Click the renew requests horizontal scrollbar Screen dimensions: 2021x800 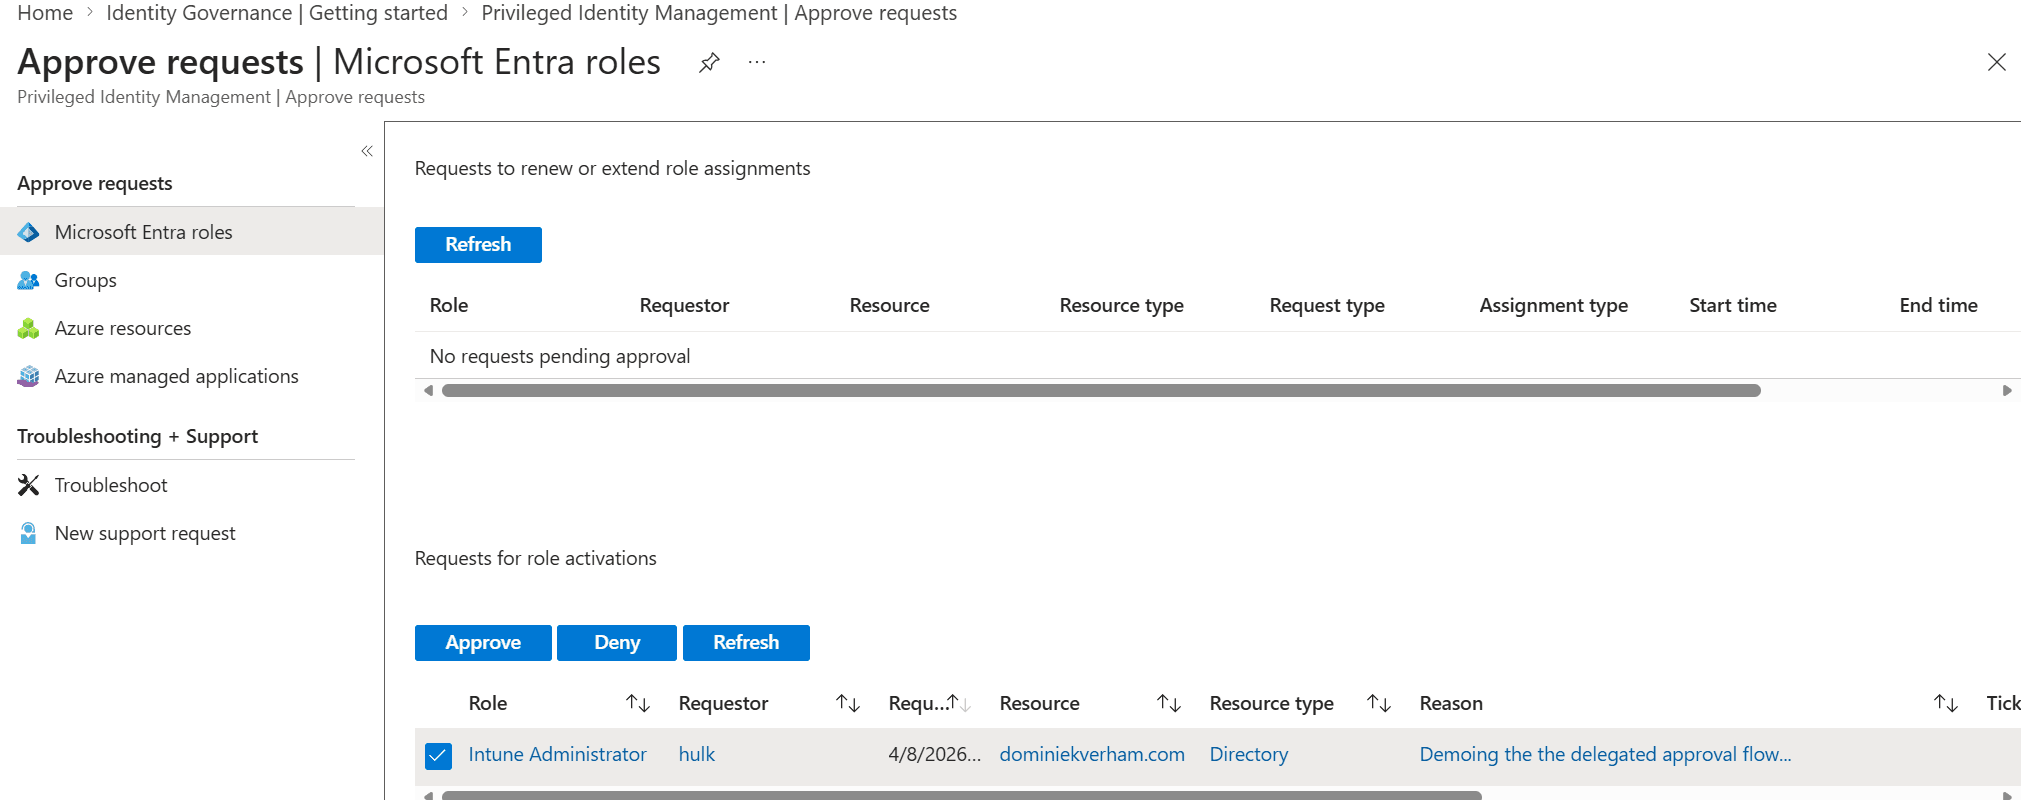click(1100, 391)
